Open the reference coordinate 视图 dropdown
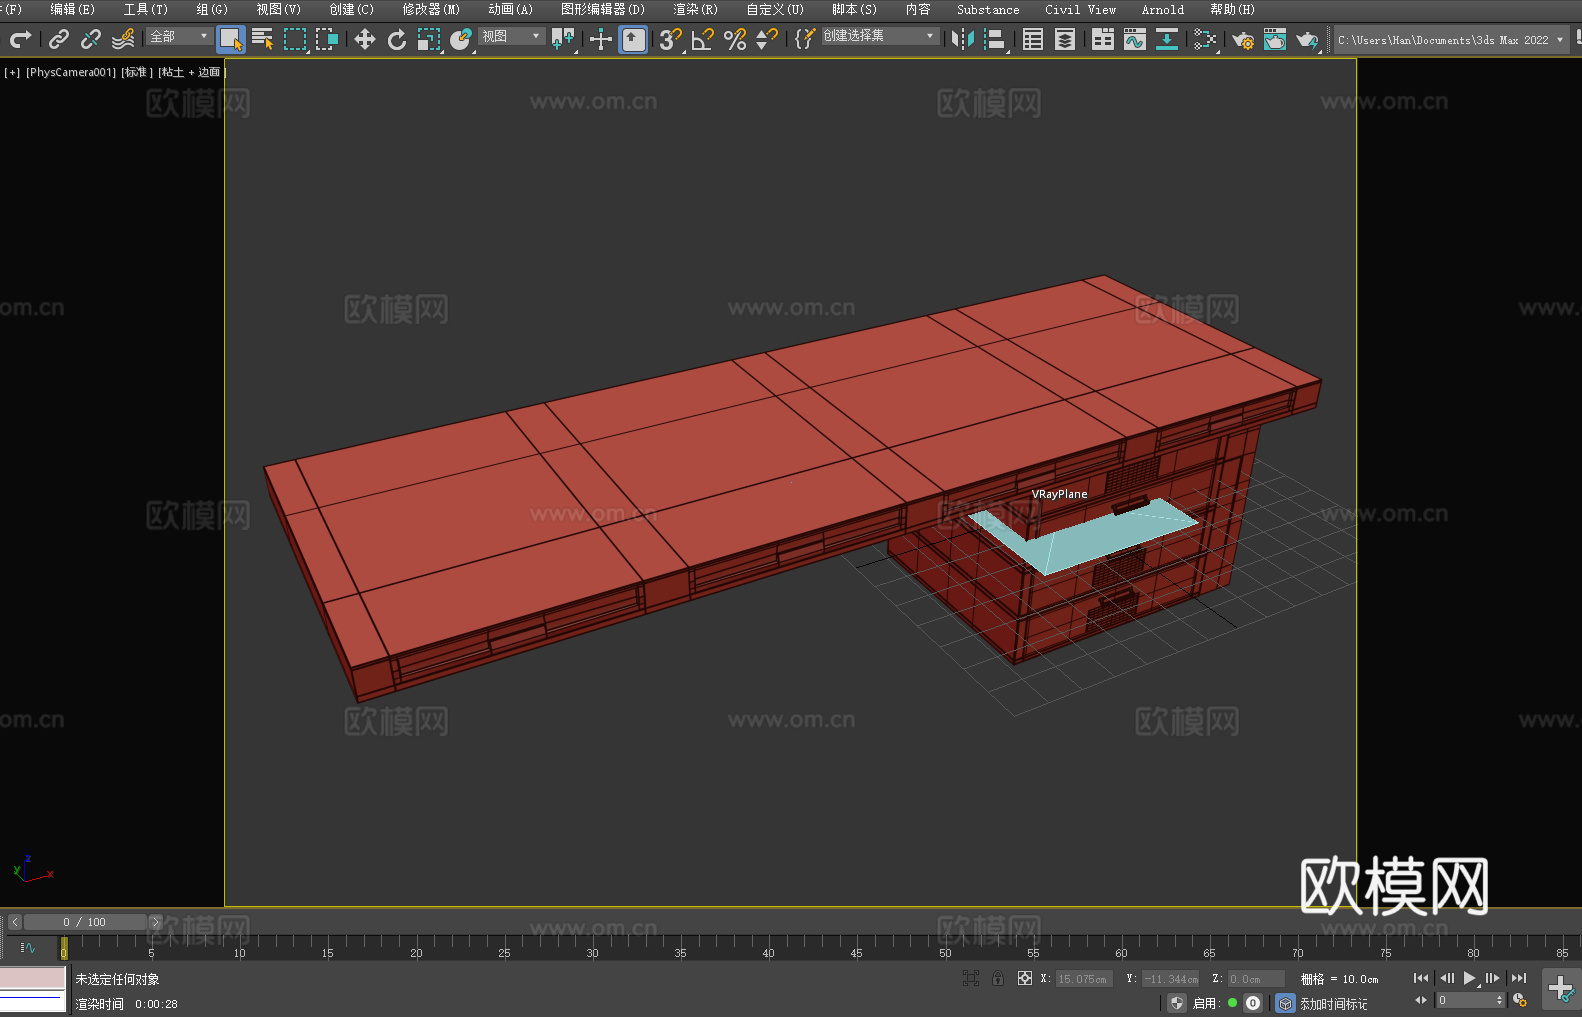 coord(511,36)
